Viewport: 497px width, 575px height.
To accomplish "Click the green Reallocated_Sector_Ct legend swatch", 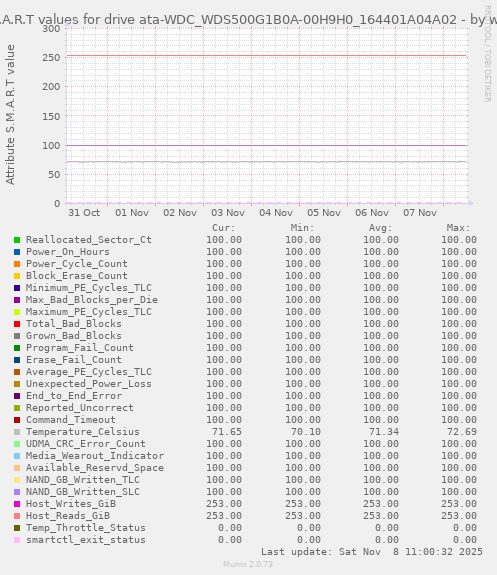I will click(x=17, y=240).
